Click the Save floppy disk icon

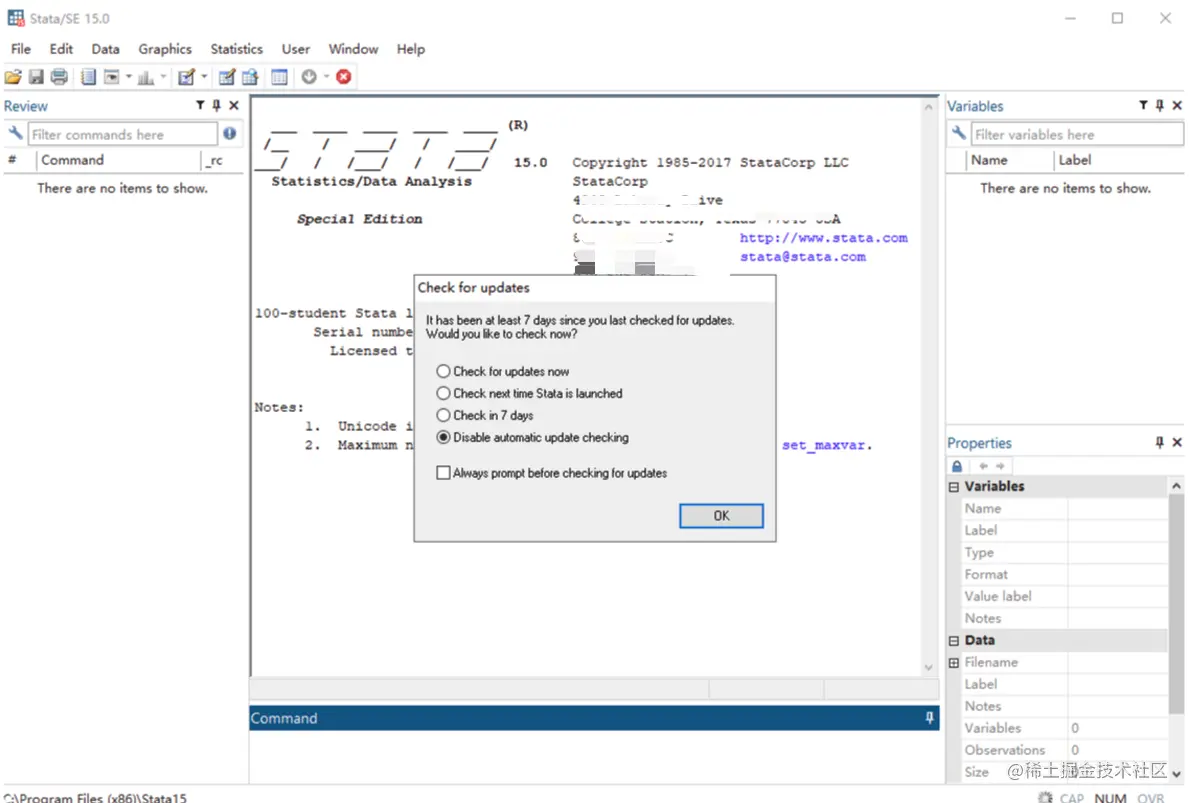coord(36,77)
